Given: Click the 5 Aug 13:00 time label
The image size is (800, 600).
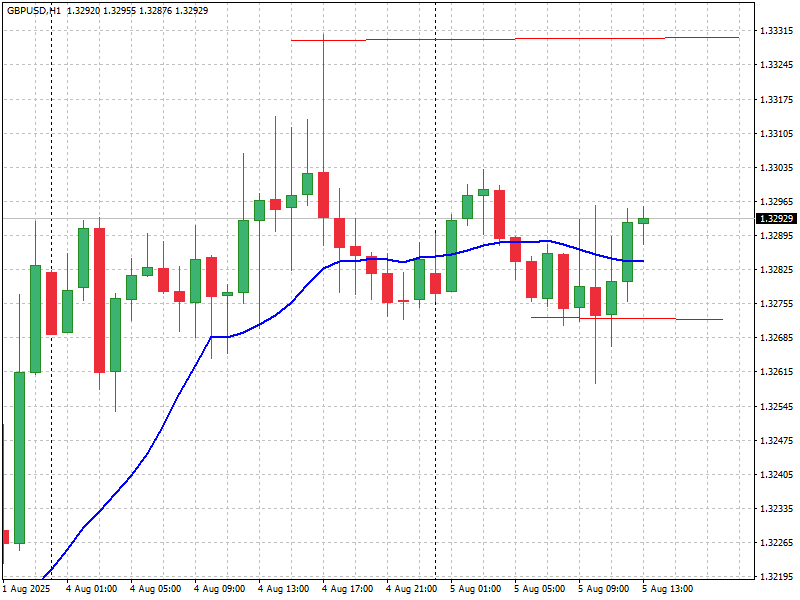Looking at the screenshot, I should 667,589.
